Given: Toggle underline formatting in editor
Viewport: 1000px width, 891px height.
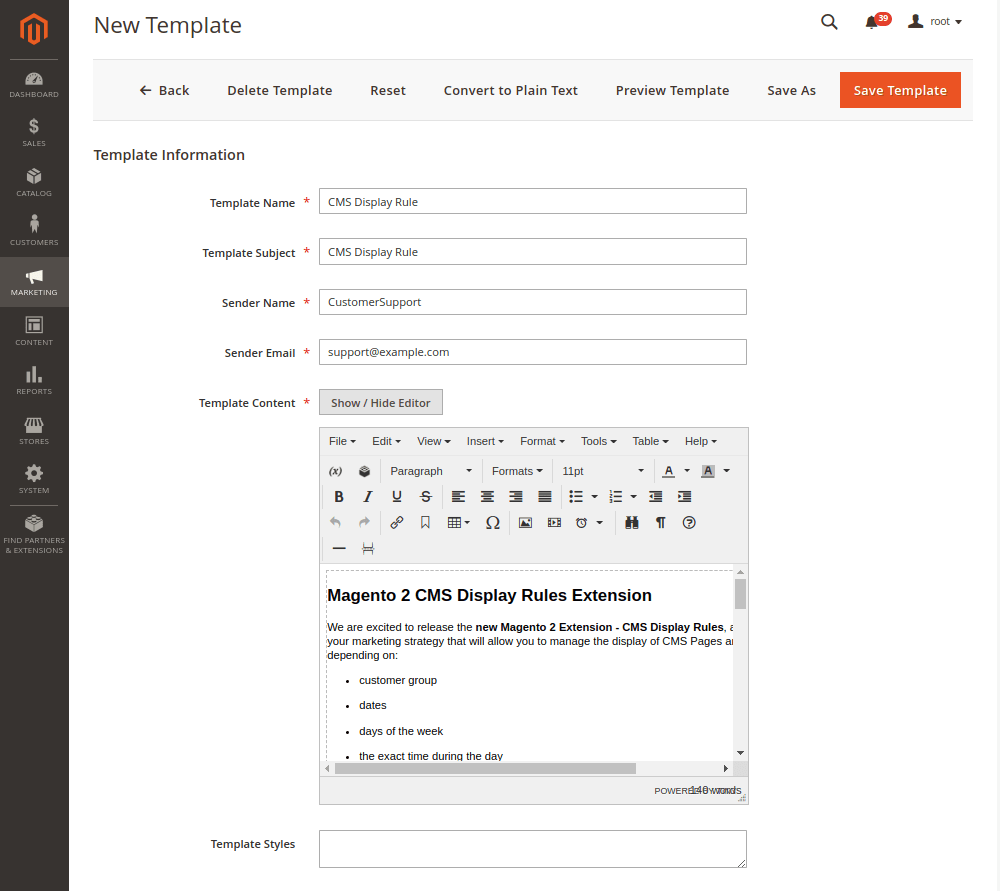Looking at the screenshot, I should (397, 497).
